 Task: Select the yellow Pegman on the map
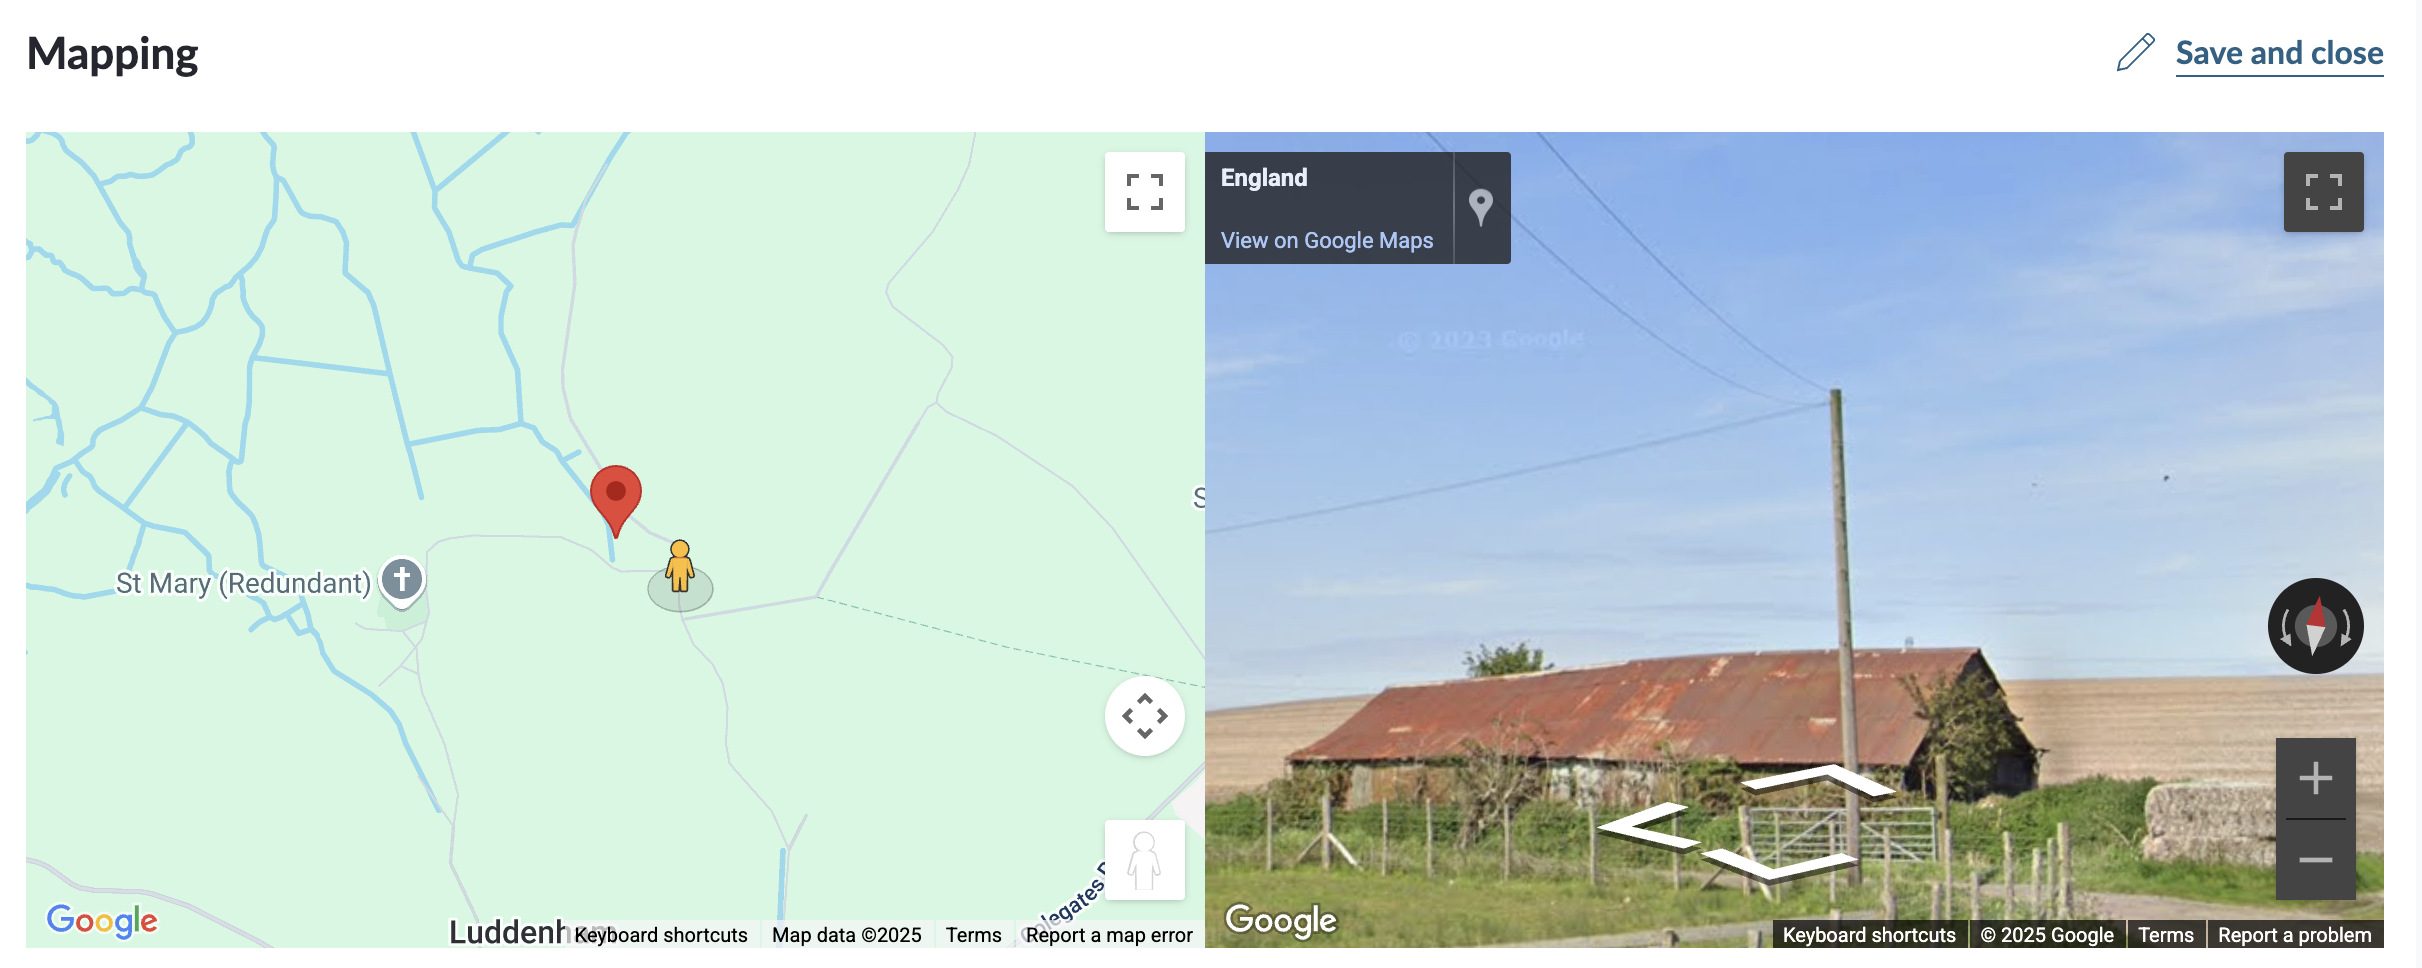680,567
